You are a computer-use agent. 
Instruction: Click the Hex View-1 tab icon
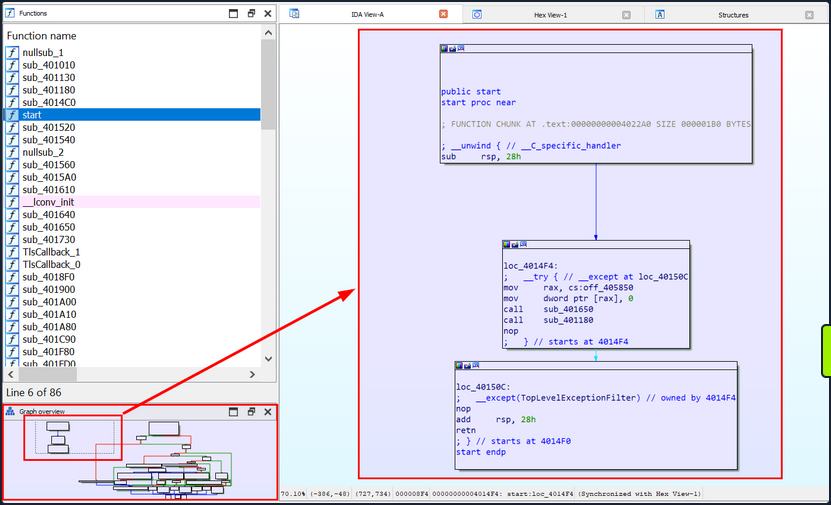pyautogui.click(x=477, y=15)
